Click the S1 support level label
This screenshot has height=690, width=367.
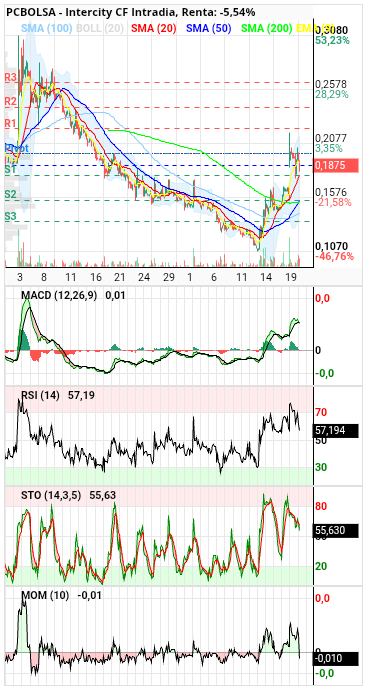point(11,169)
